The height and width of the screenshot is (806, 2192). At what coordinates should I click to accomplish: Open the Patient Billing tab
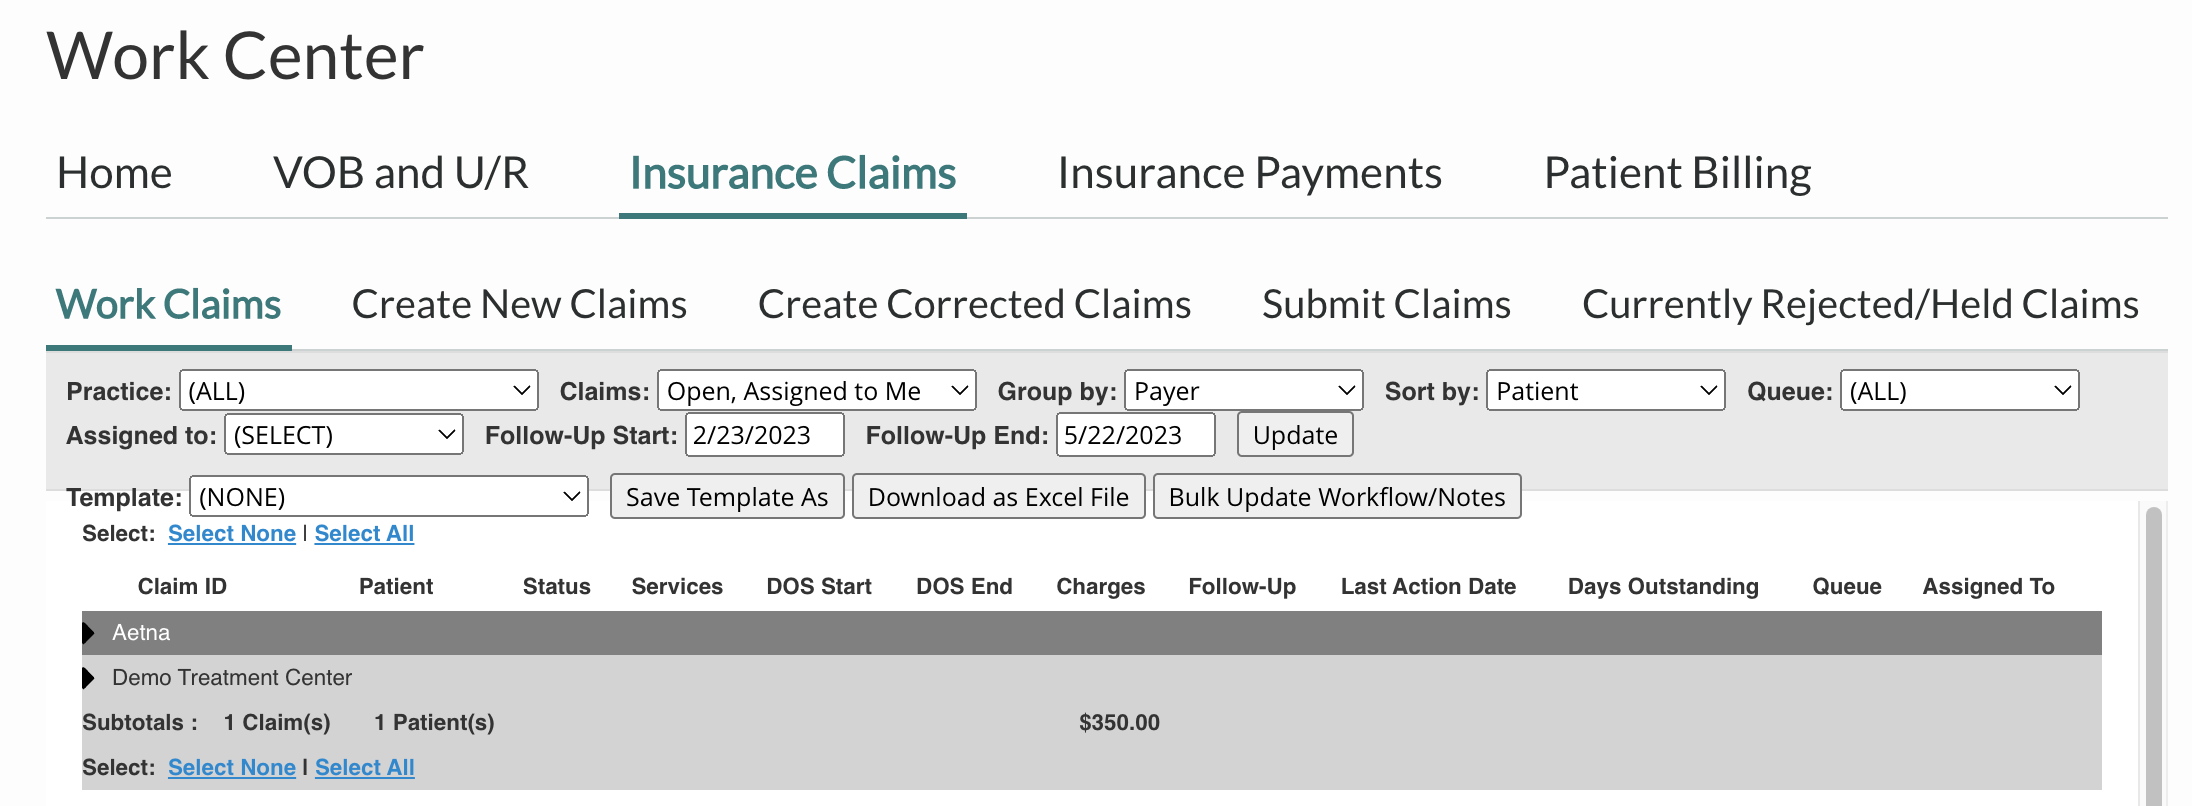pos(1676,172)
